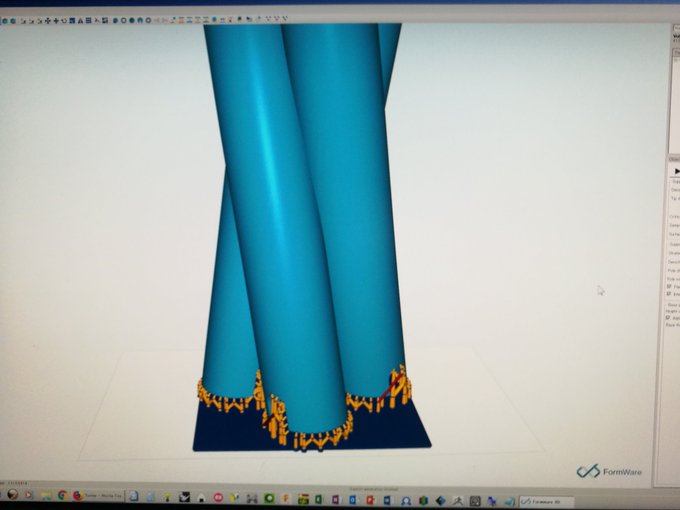Open Google Chrome from the taskbar
The image size is (680, 510).
click(63, 495)
